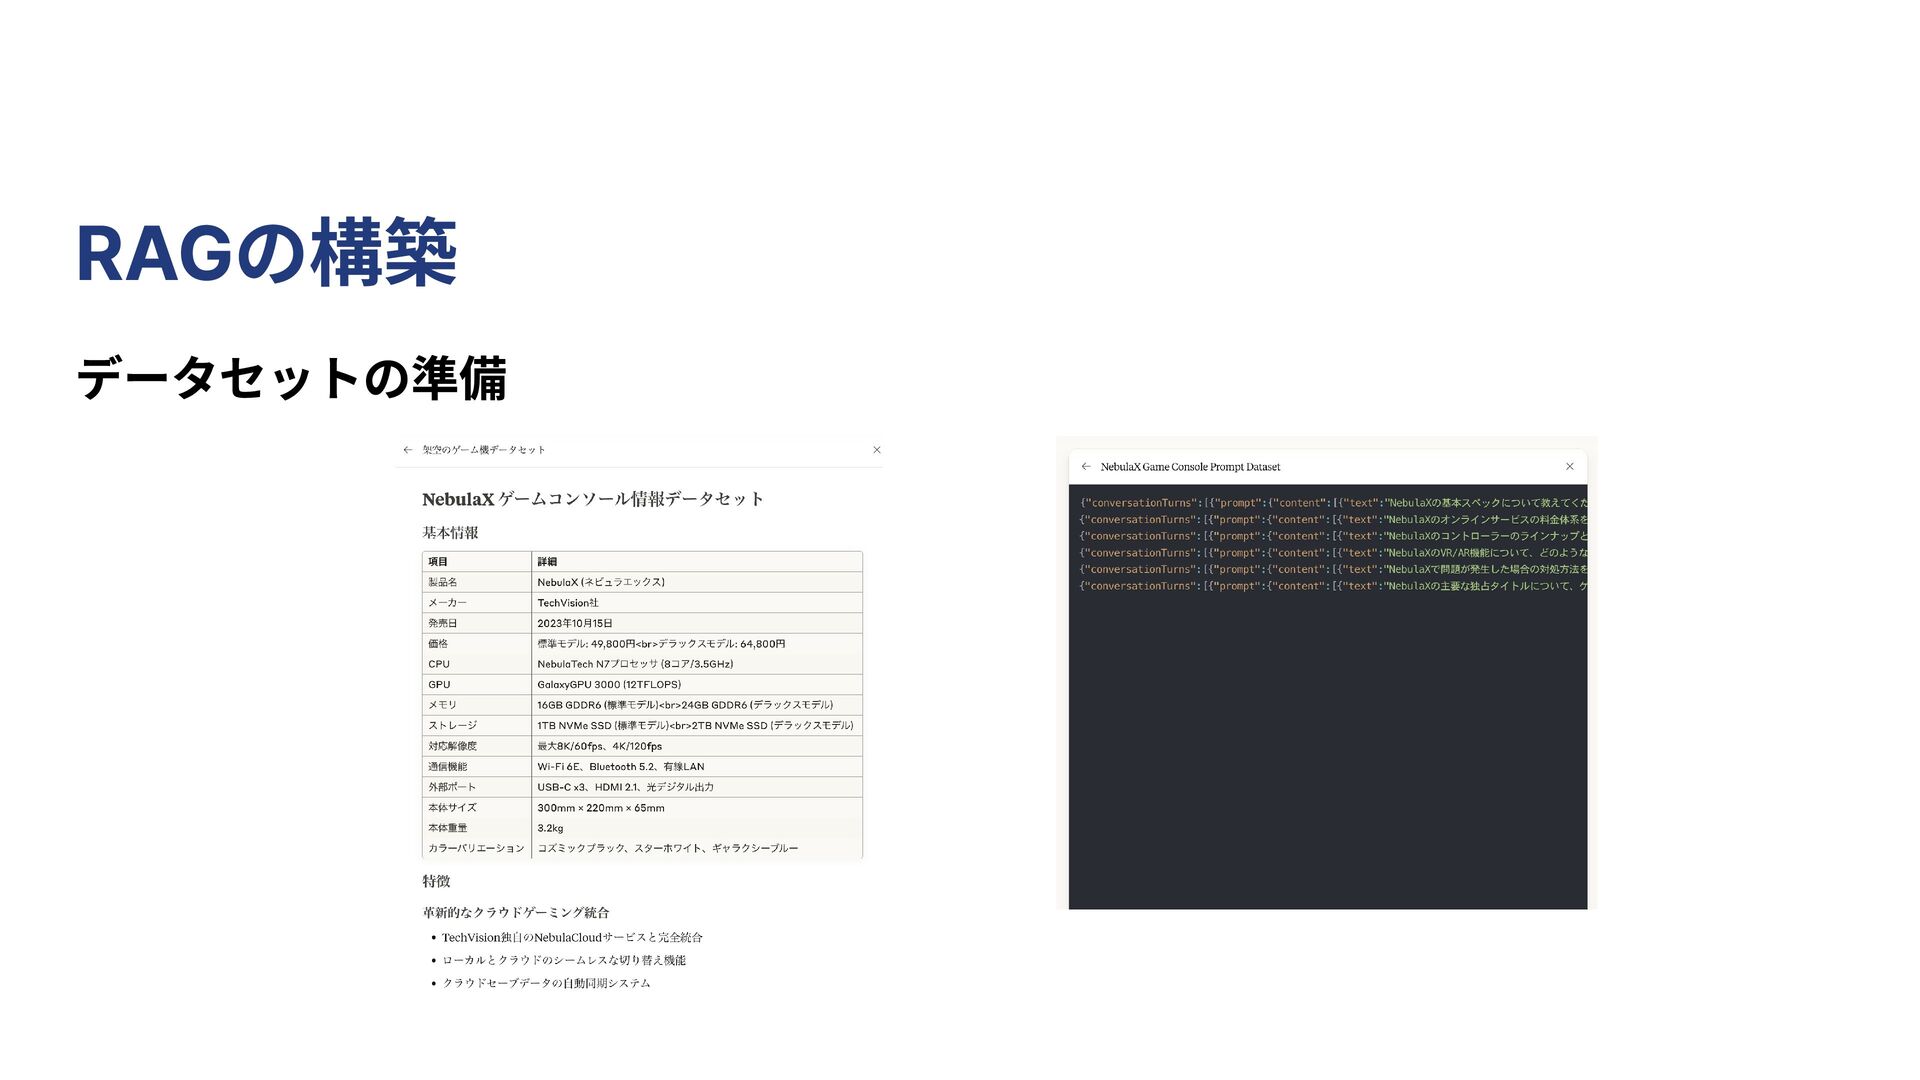
Task: Click back arrow in 架空のゲーム機データセット panel
Action: pyautogui.click(x=407, y=450)
